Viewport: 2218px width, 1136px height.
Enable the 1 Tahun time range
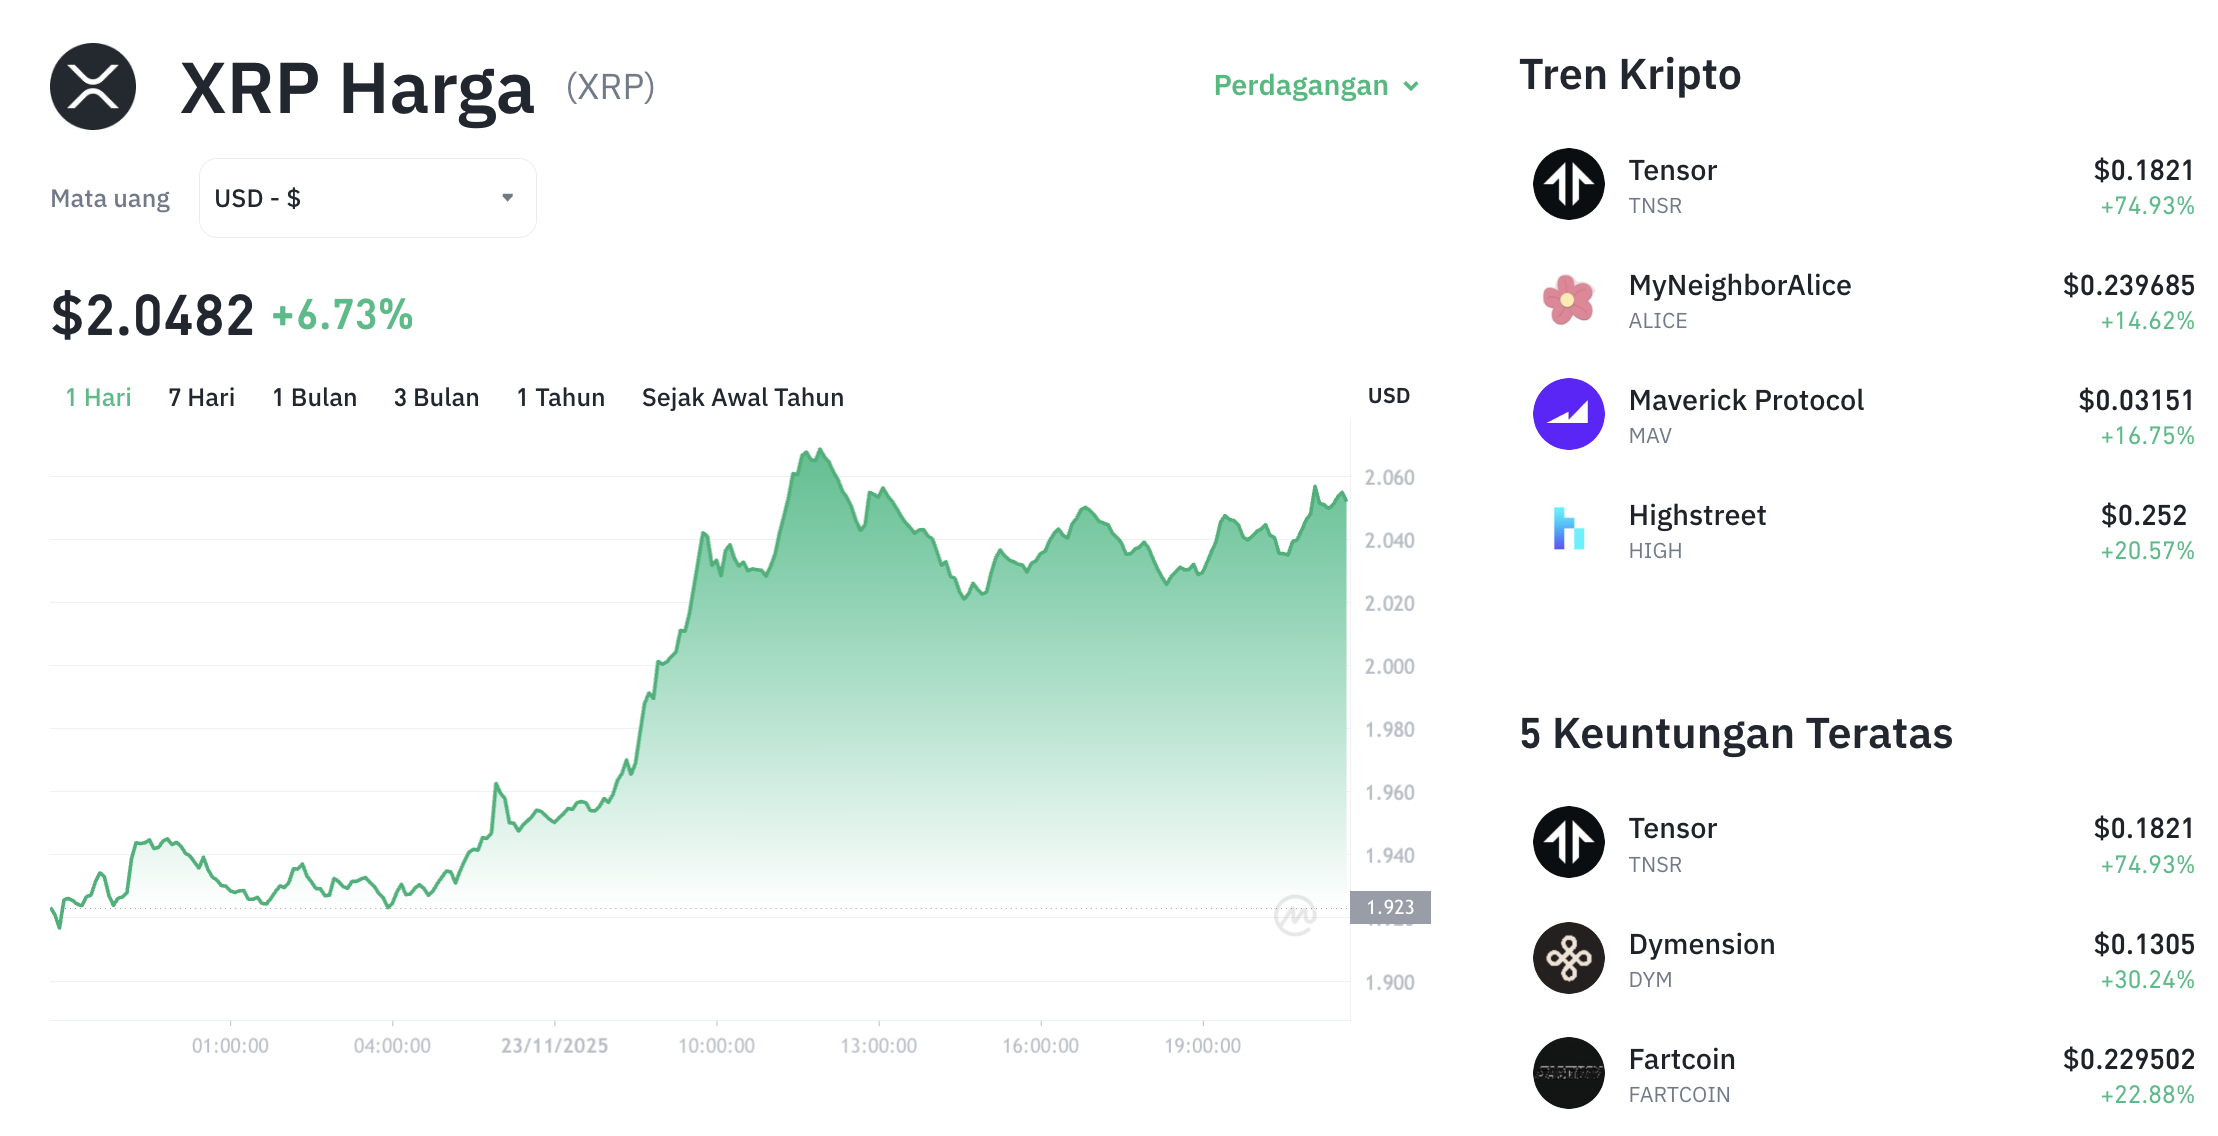(x=560, y=397)
